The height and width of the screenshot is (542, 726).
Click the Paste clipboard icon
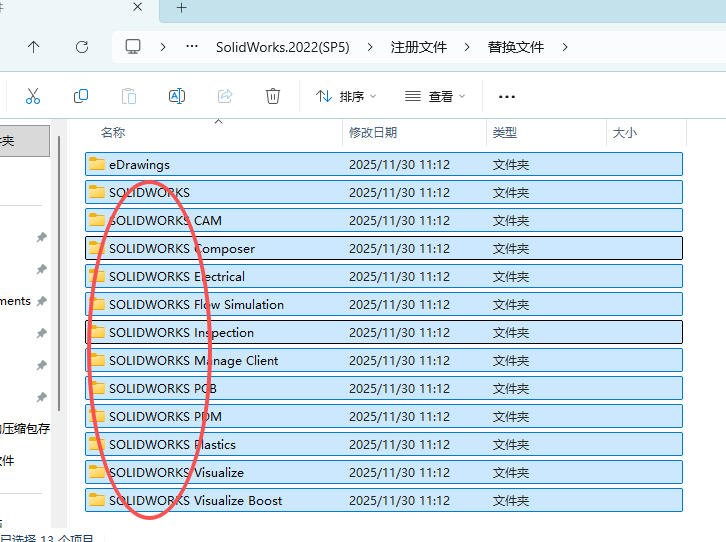pos(129,96)
